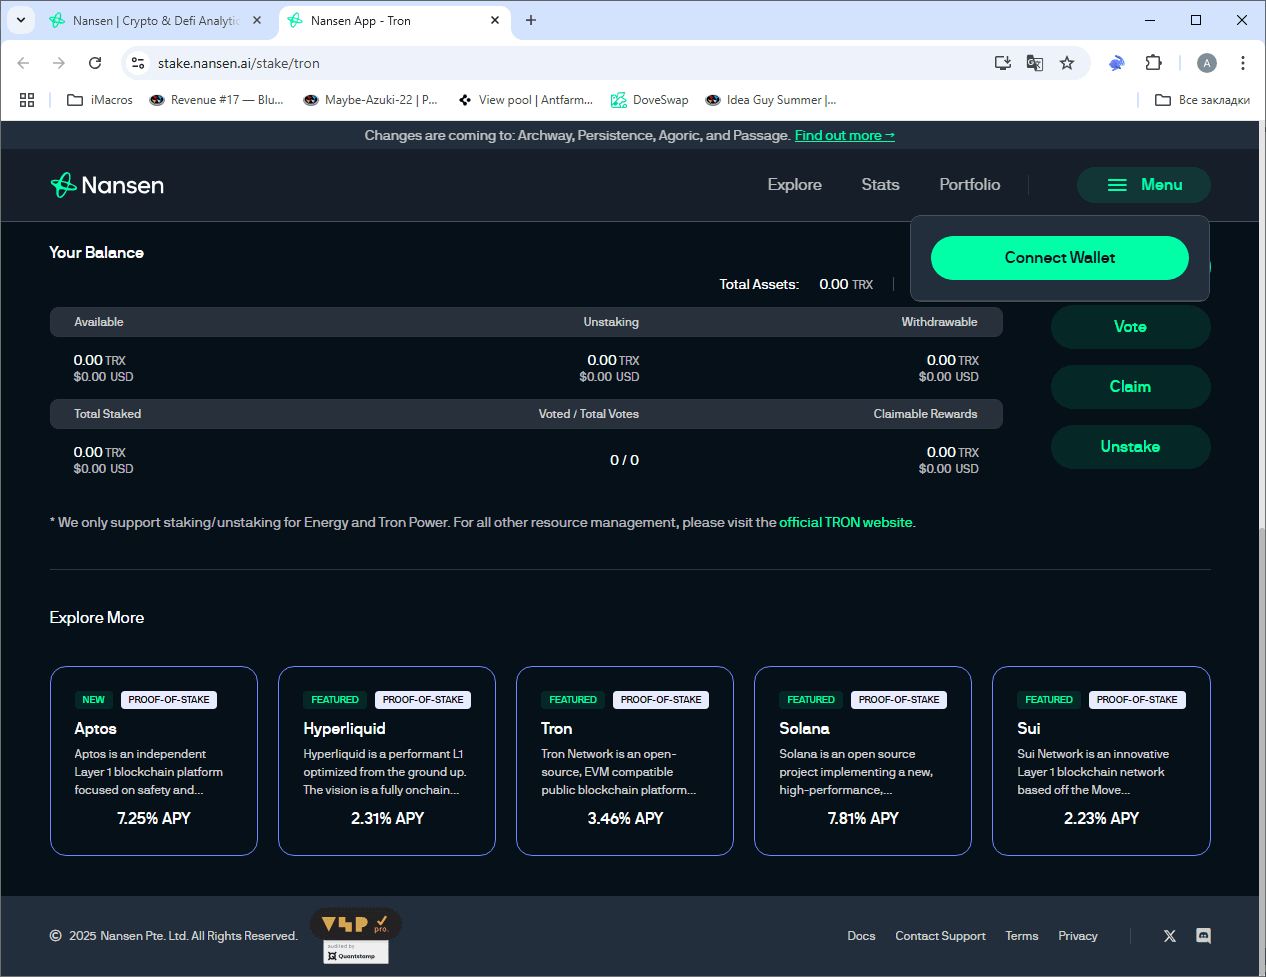Open the Sui staking card
This screenshot has width=1266, height=977.
point(1101,761)
